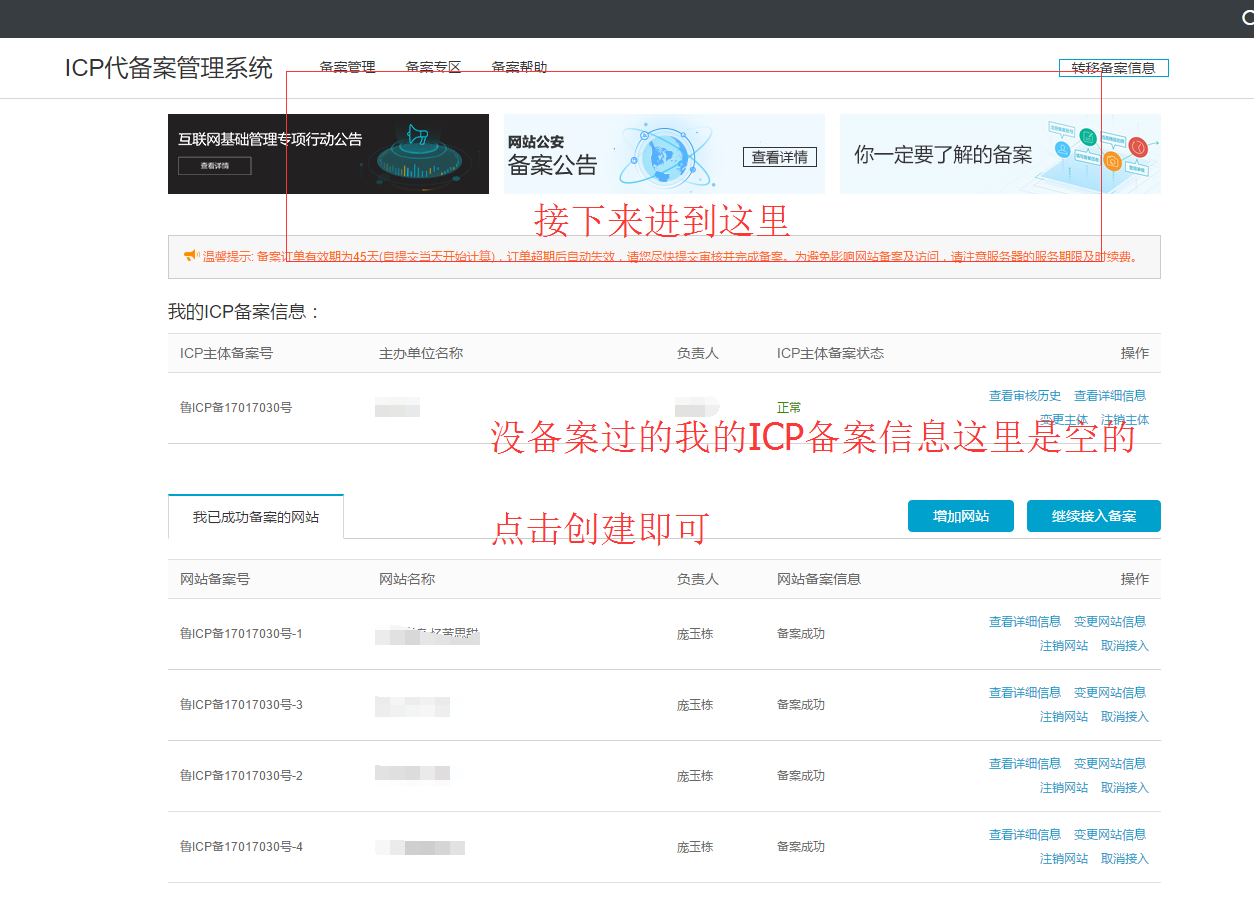Click the 鲁ICP备17017030号-4 cell
Screen dimensions: 1254x910
click(241, 847)
